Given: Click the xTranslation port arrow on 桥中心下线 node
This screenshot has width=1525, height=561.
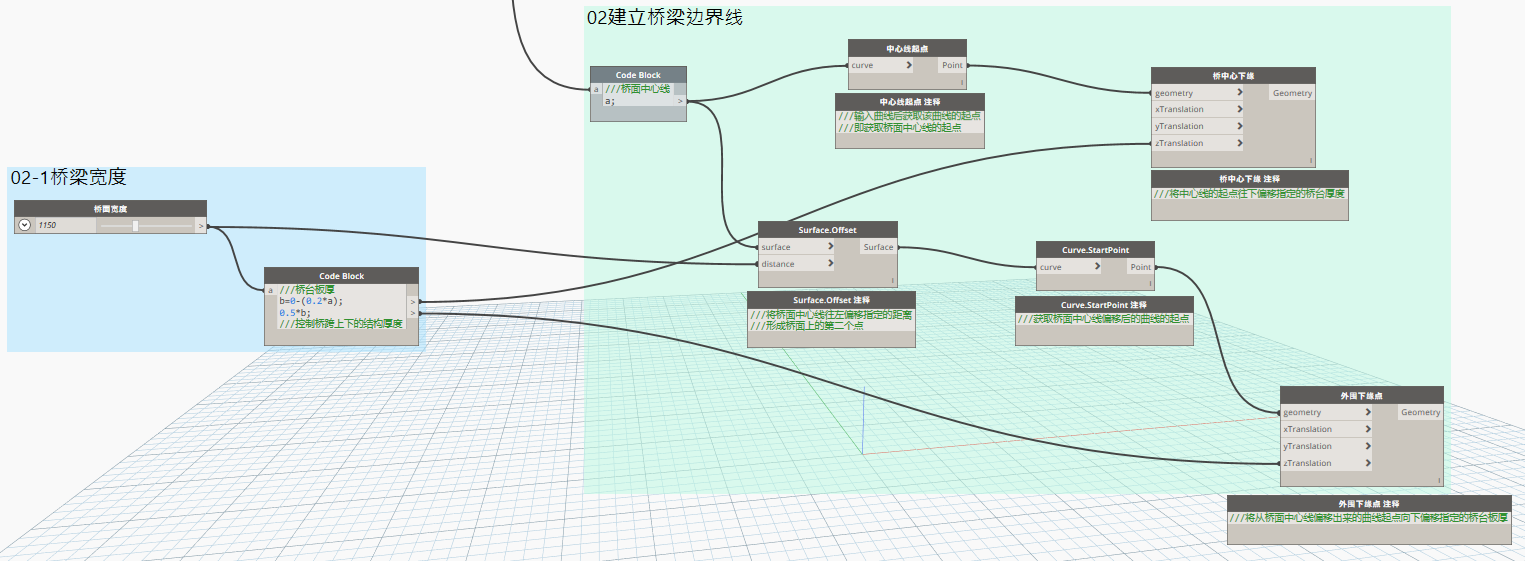Looking at the screenshot, I should click(x=1239, y=110).
